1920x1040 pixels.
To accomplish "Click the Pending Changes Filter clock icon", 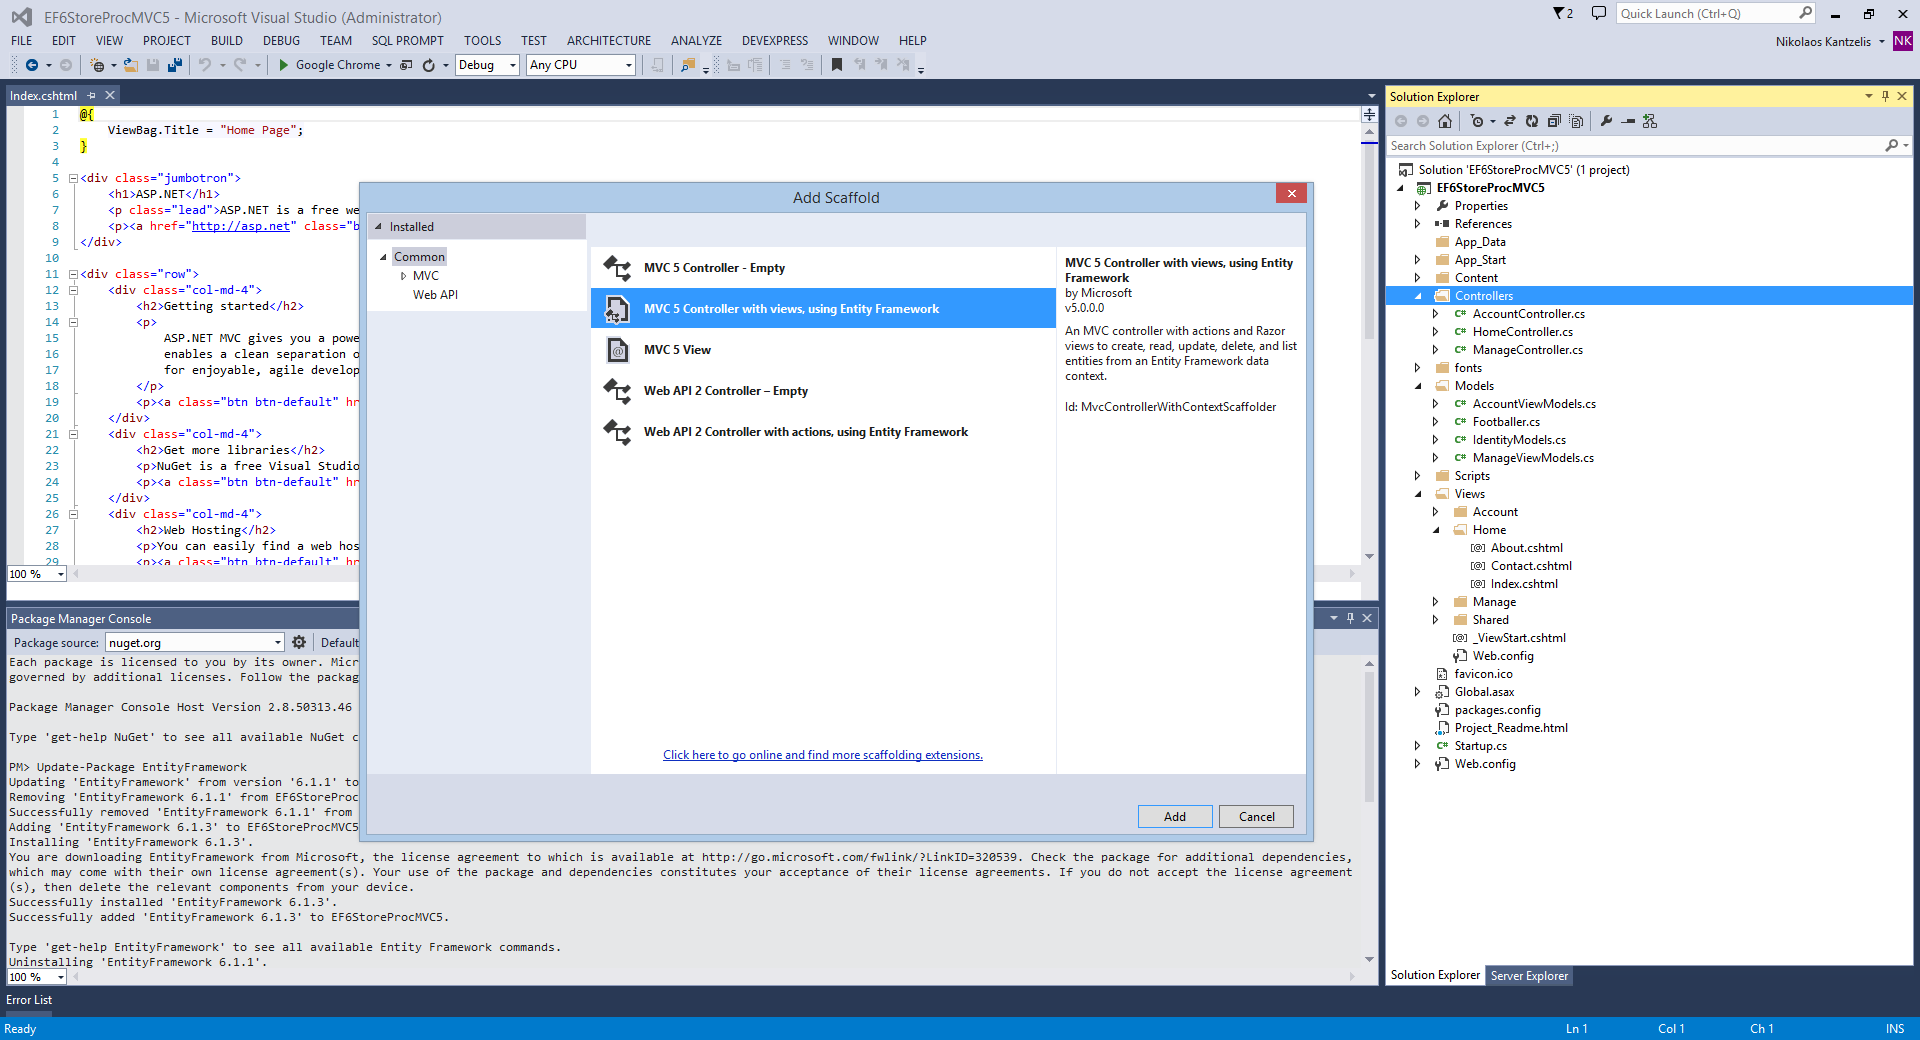I will point(1477,121).
